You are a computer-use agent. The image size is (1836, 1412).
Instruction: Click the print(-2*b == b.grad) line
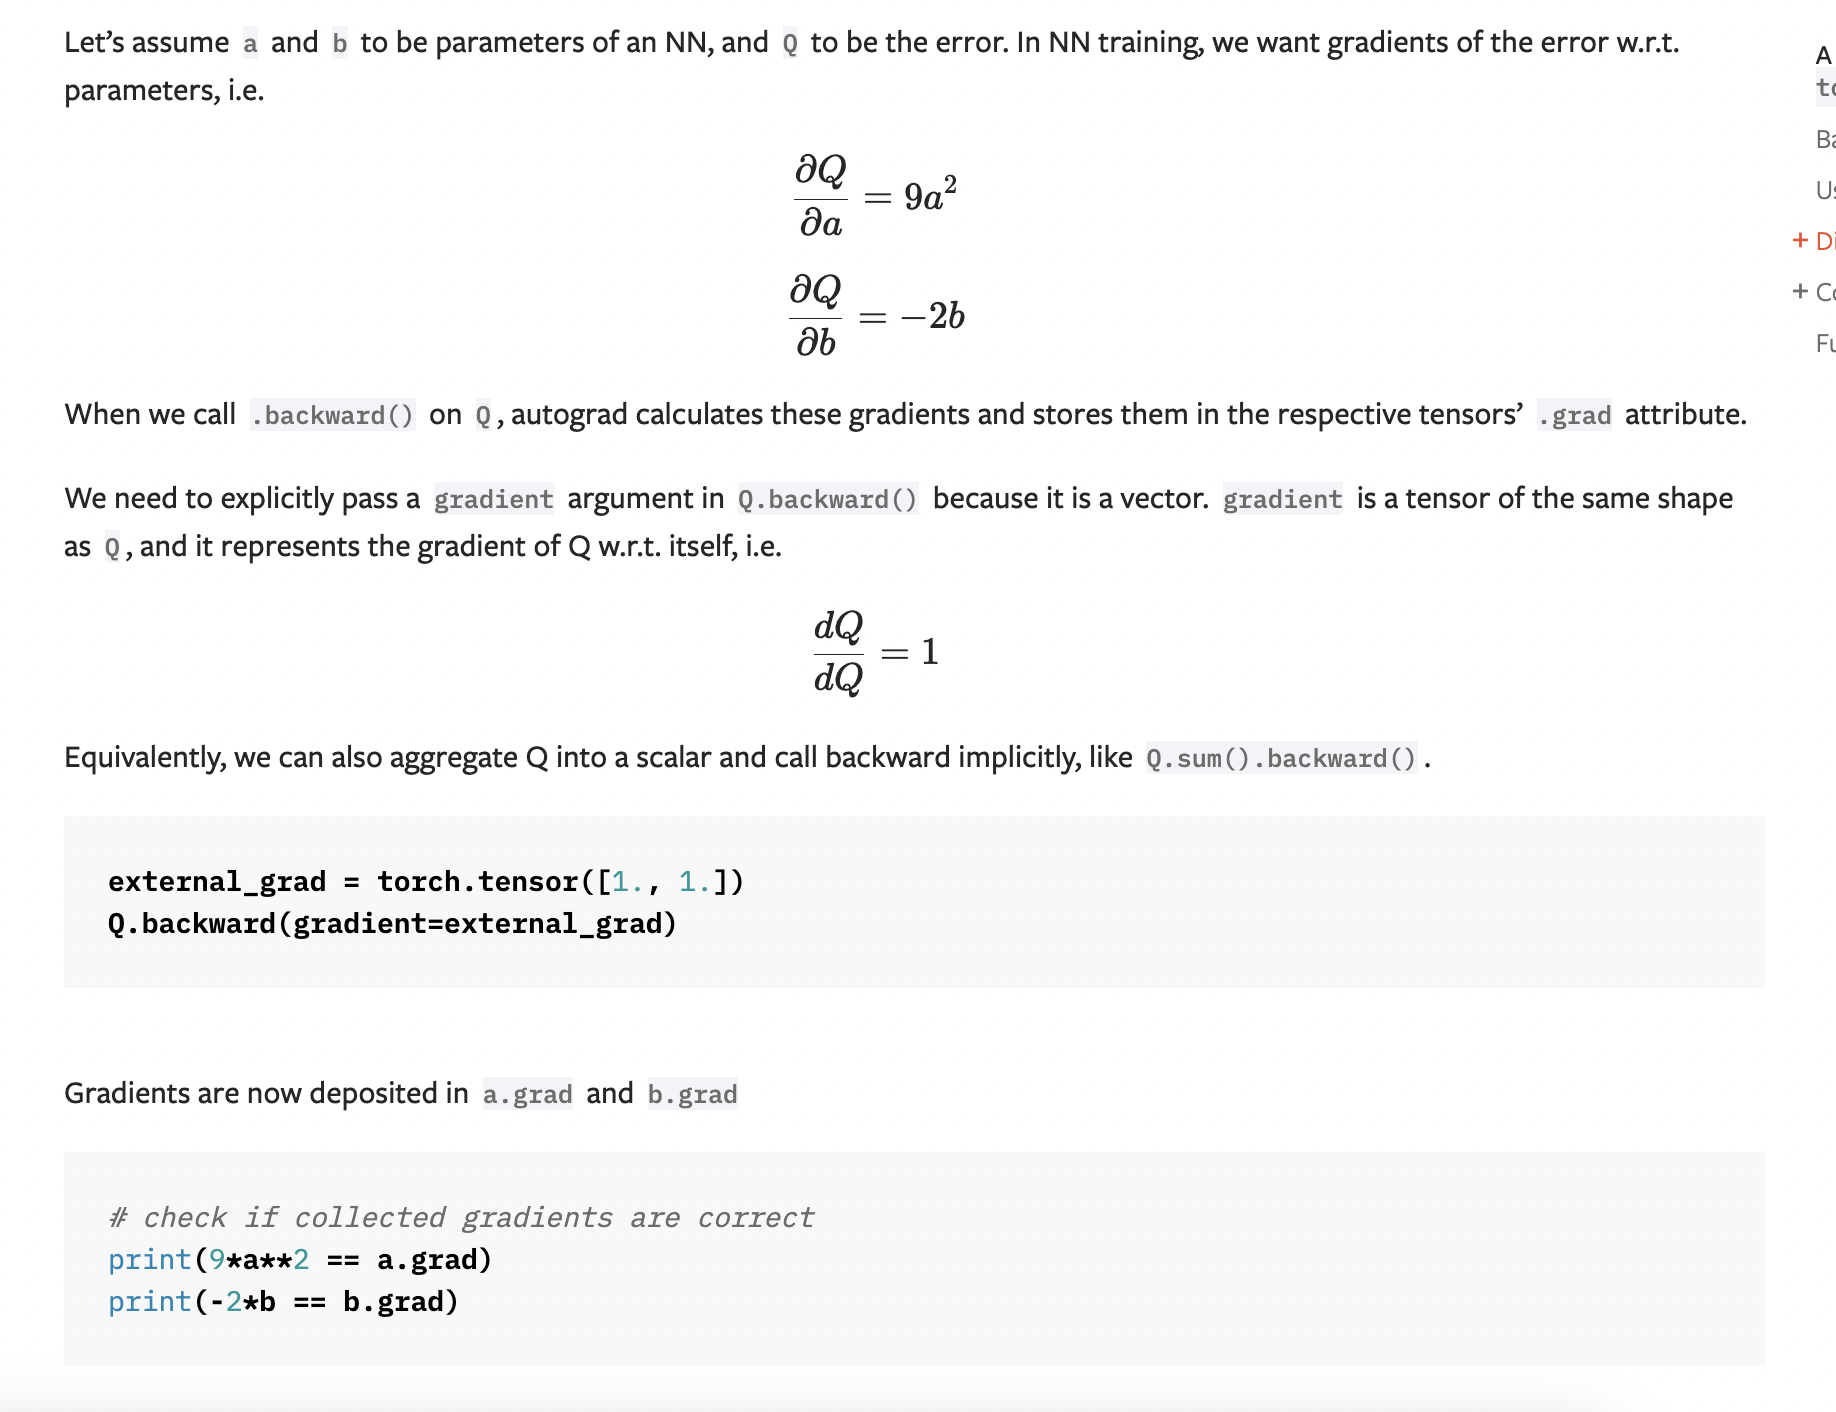(283, 1301)
